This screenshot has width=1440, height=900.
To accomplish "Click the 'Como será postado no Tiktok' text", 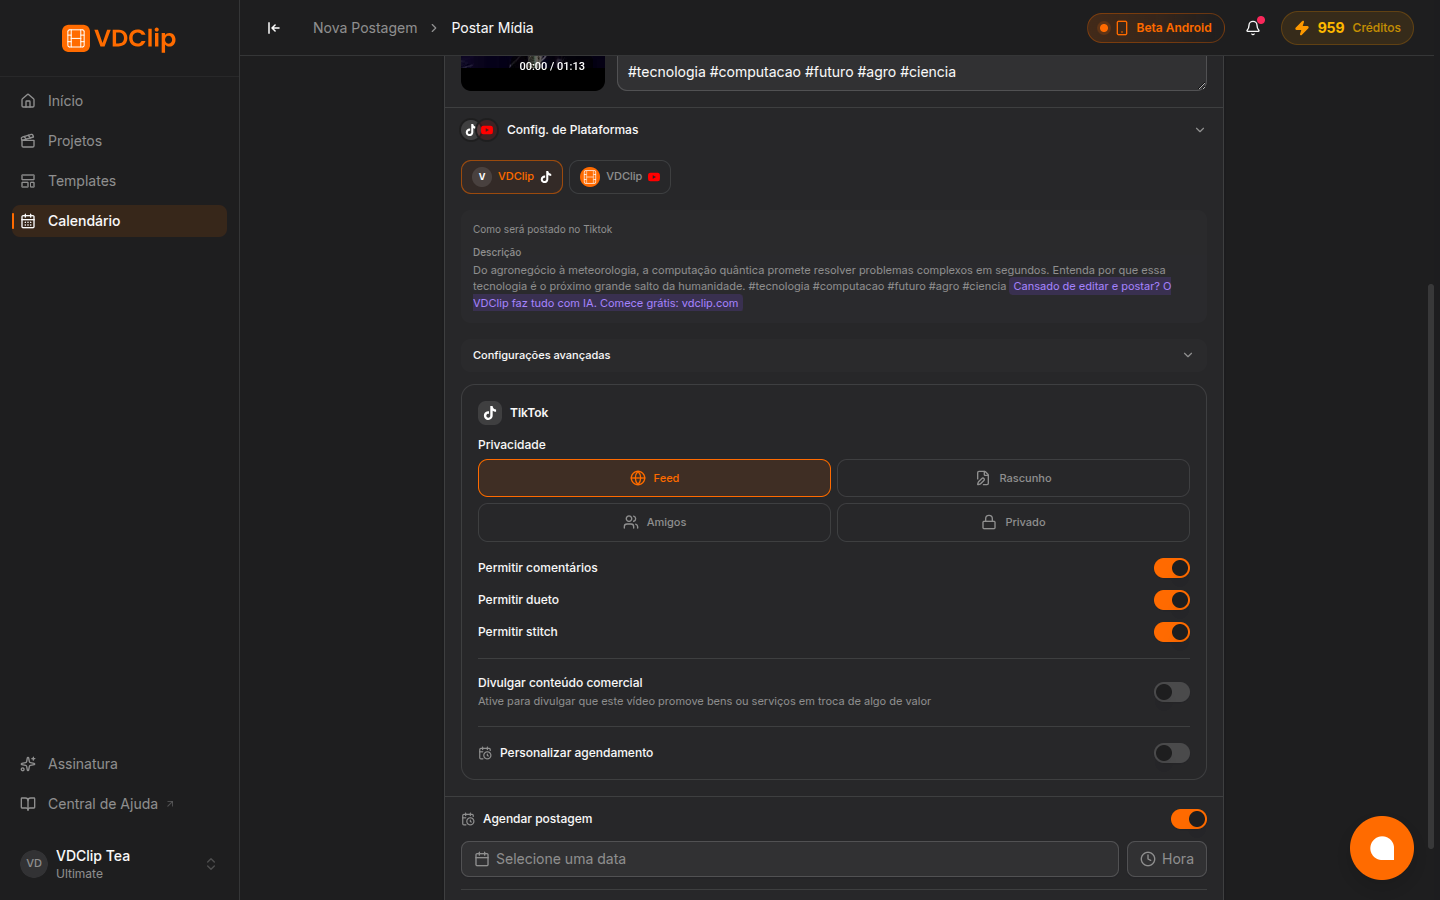I will coord(543,230).
